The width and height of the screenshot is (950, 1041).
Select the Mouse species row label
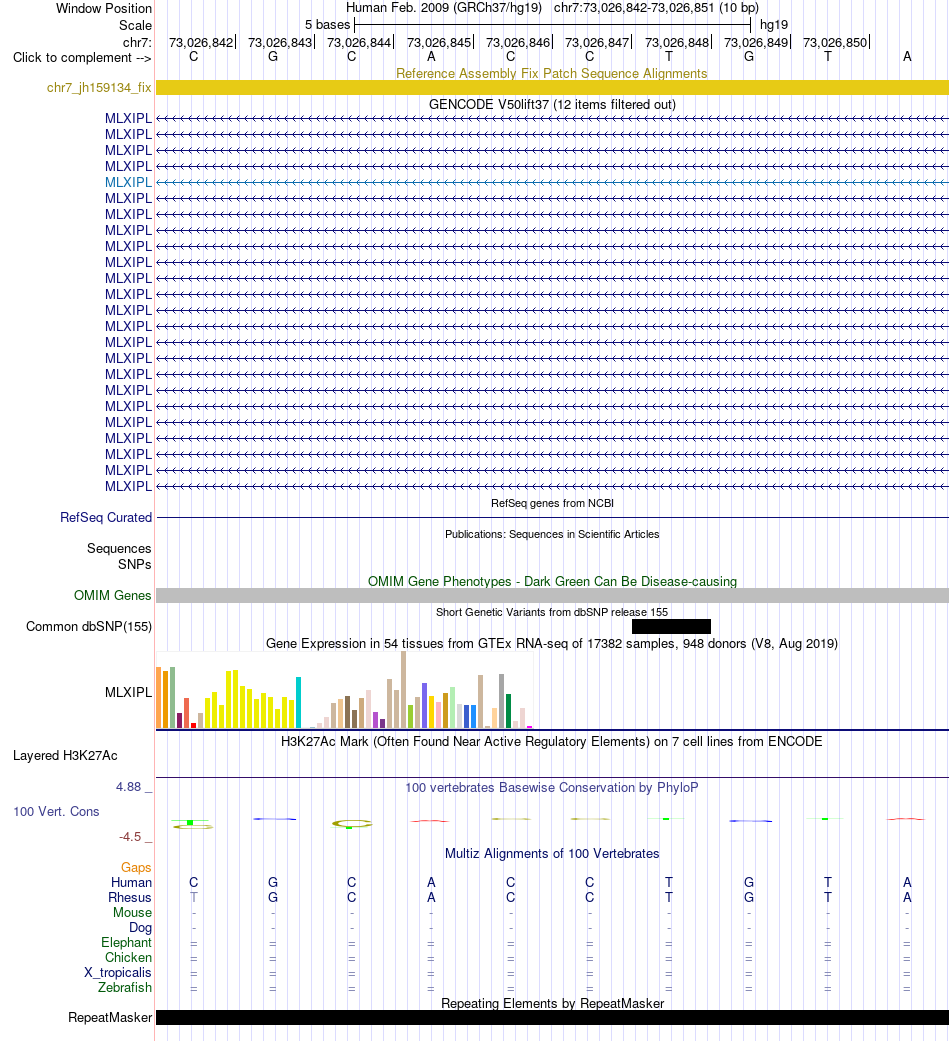tap(132, 913)
